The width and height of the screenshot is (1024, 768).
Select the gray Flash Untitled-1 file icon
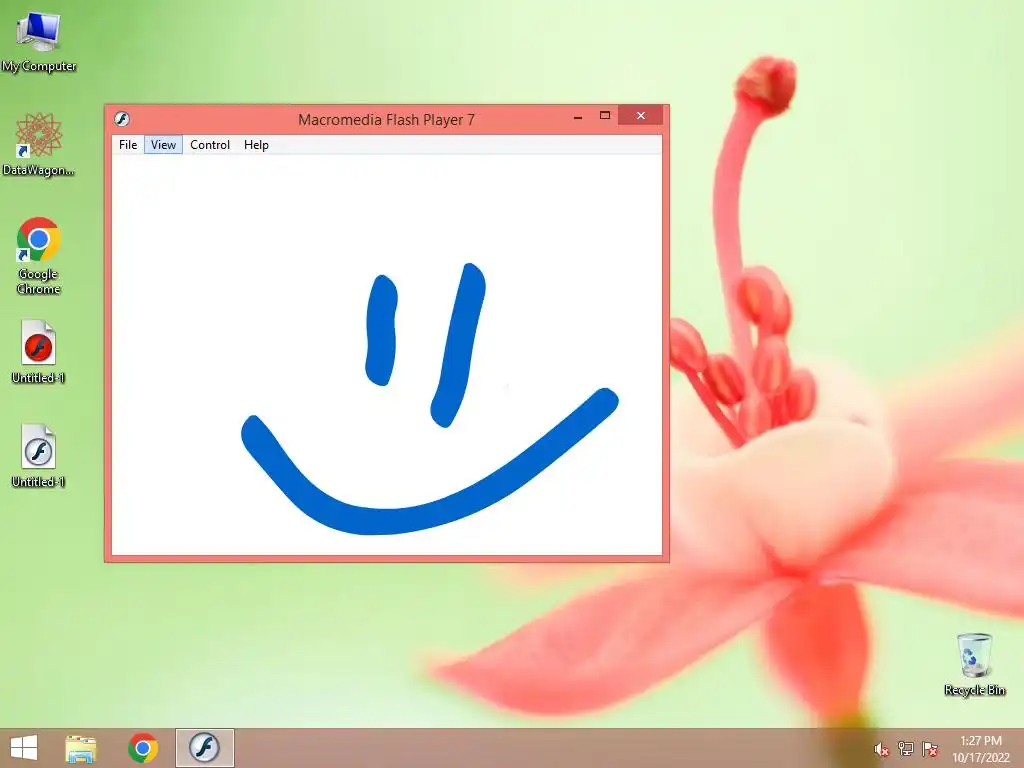pos(38,456)
